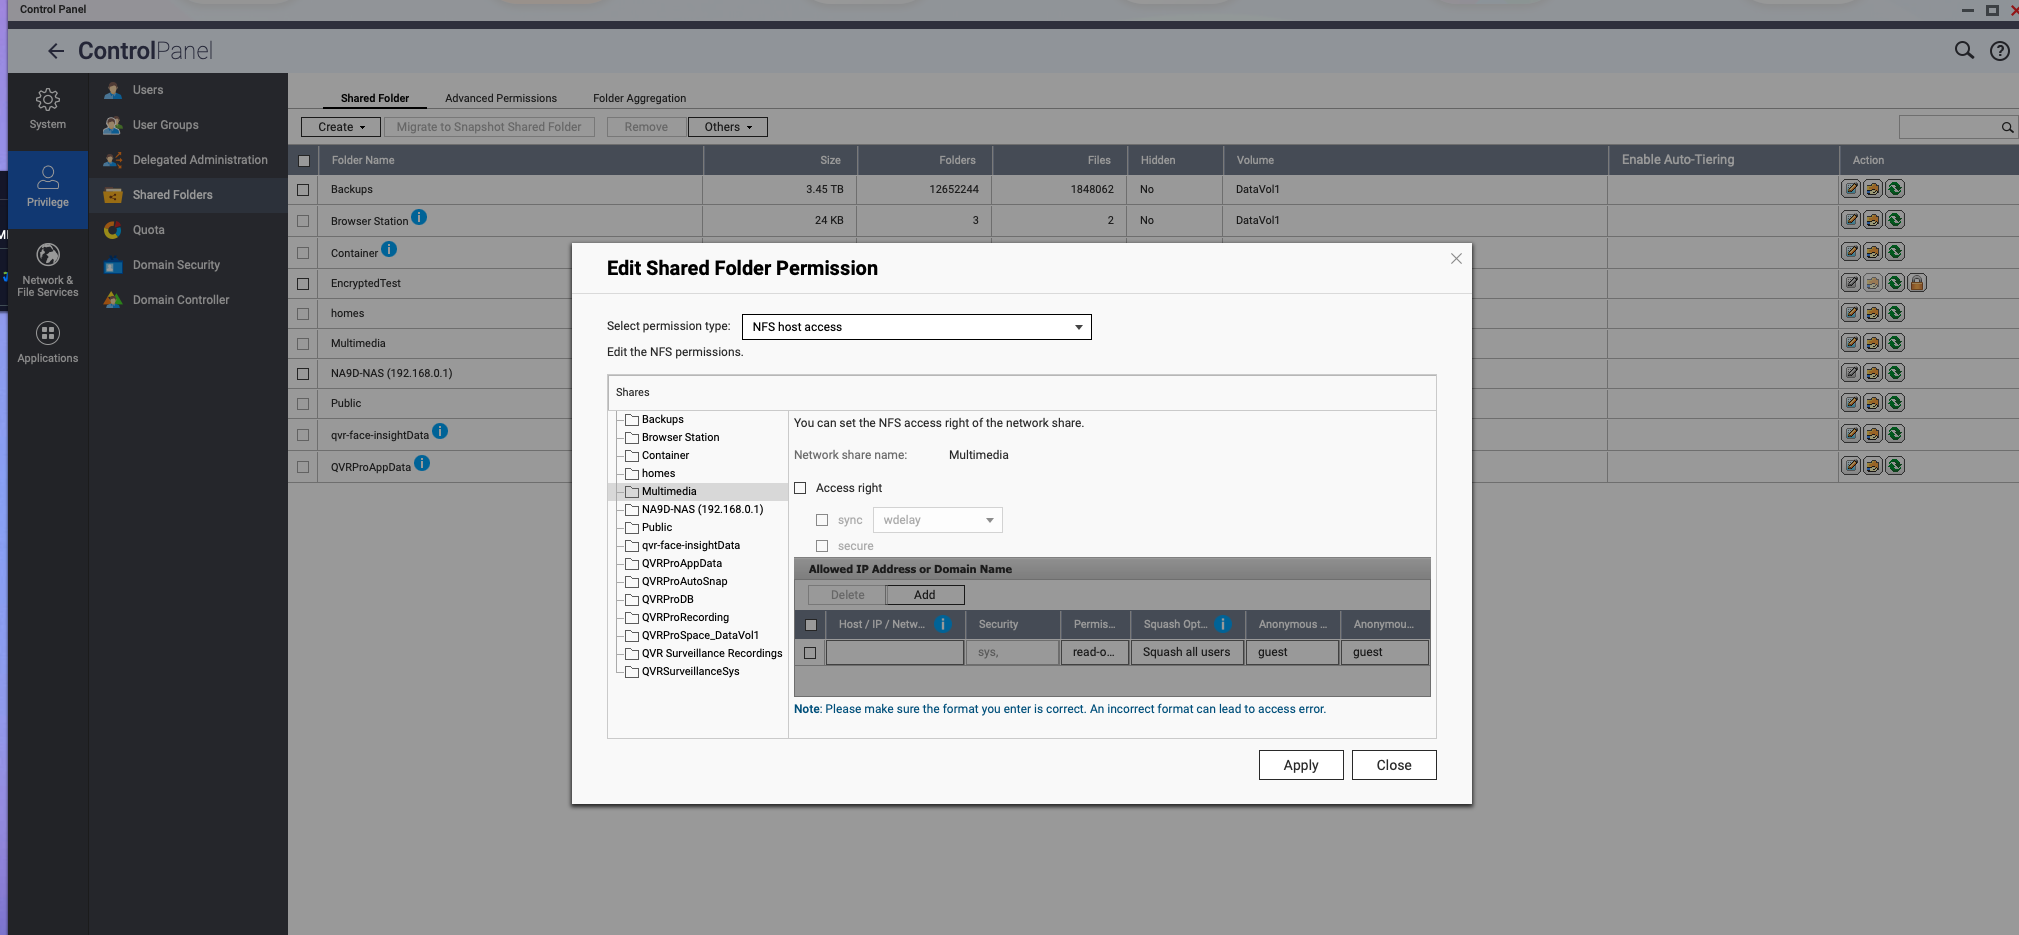This screenshot has width=2019, height=935.
Task: Check the allowed host entry row checkbox
Action: coord(810,653)
